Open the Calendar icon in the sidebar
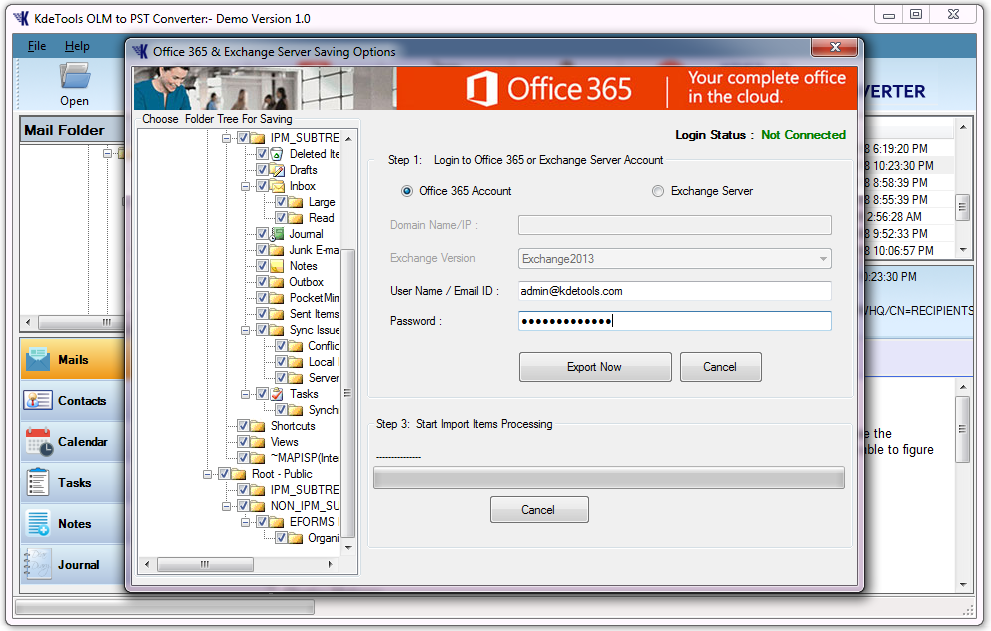Viewport: 991px width, 631px height. (39, 442)
